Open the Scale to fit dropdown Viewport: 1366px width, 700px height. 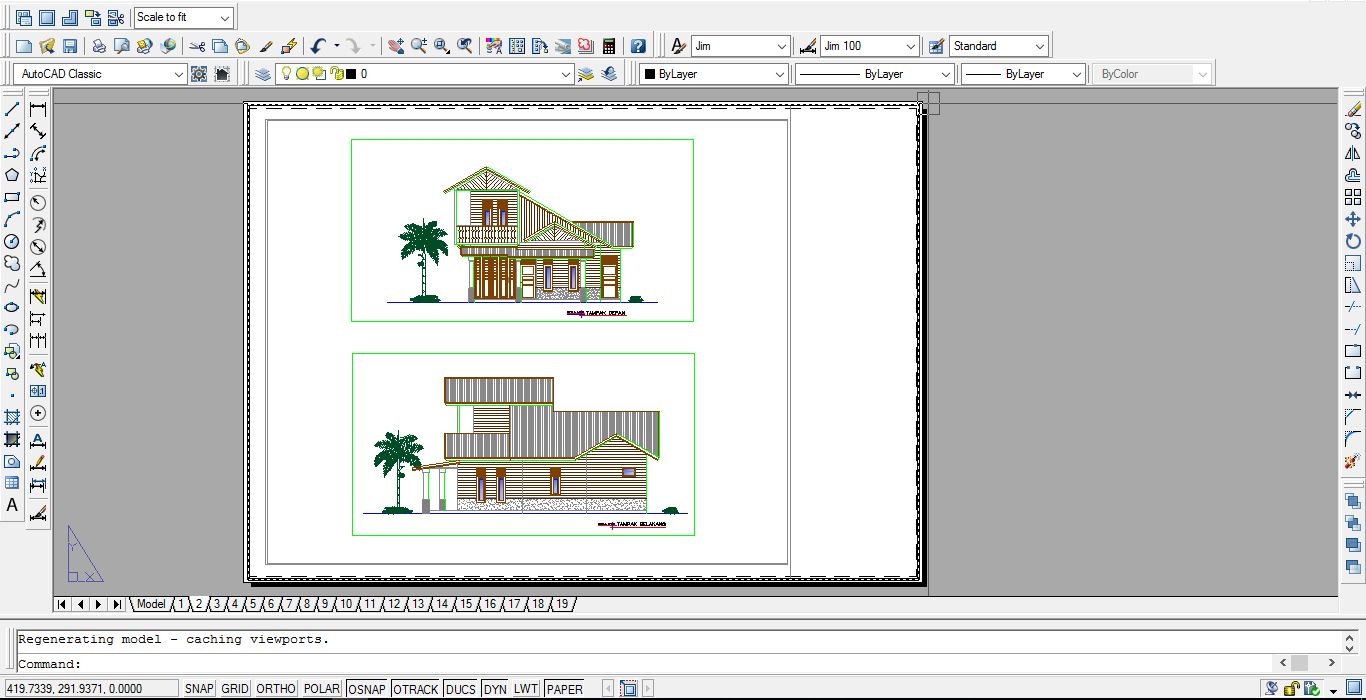click(225, 18)
